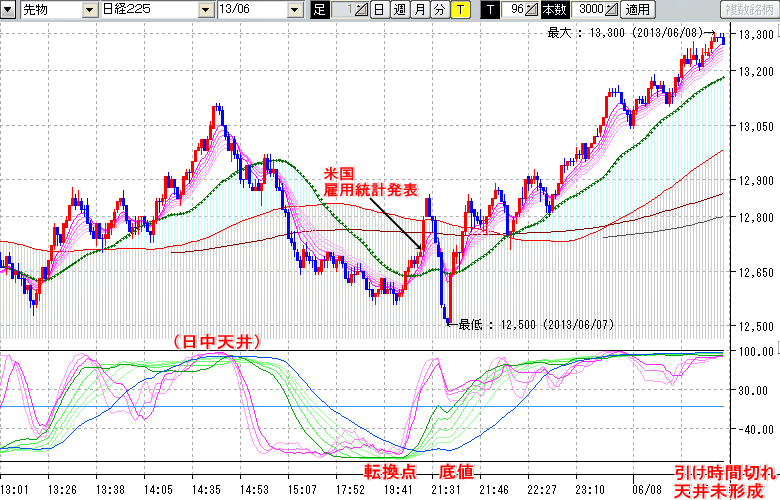Click inside the 3000 bar count field
The height and width of the screenshot is (500, 780).
pos(589,10)
